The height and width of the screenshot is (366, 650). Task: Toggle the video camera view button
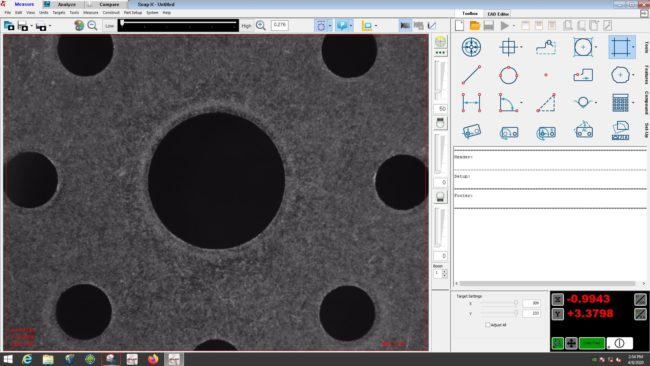(x=405, y=26)
